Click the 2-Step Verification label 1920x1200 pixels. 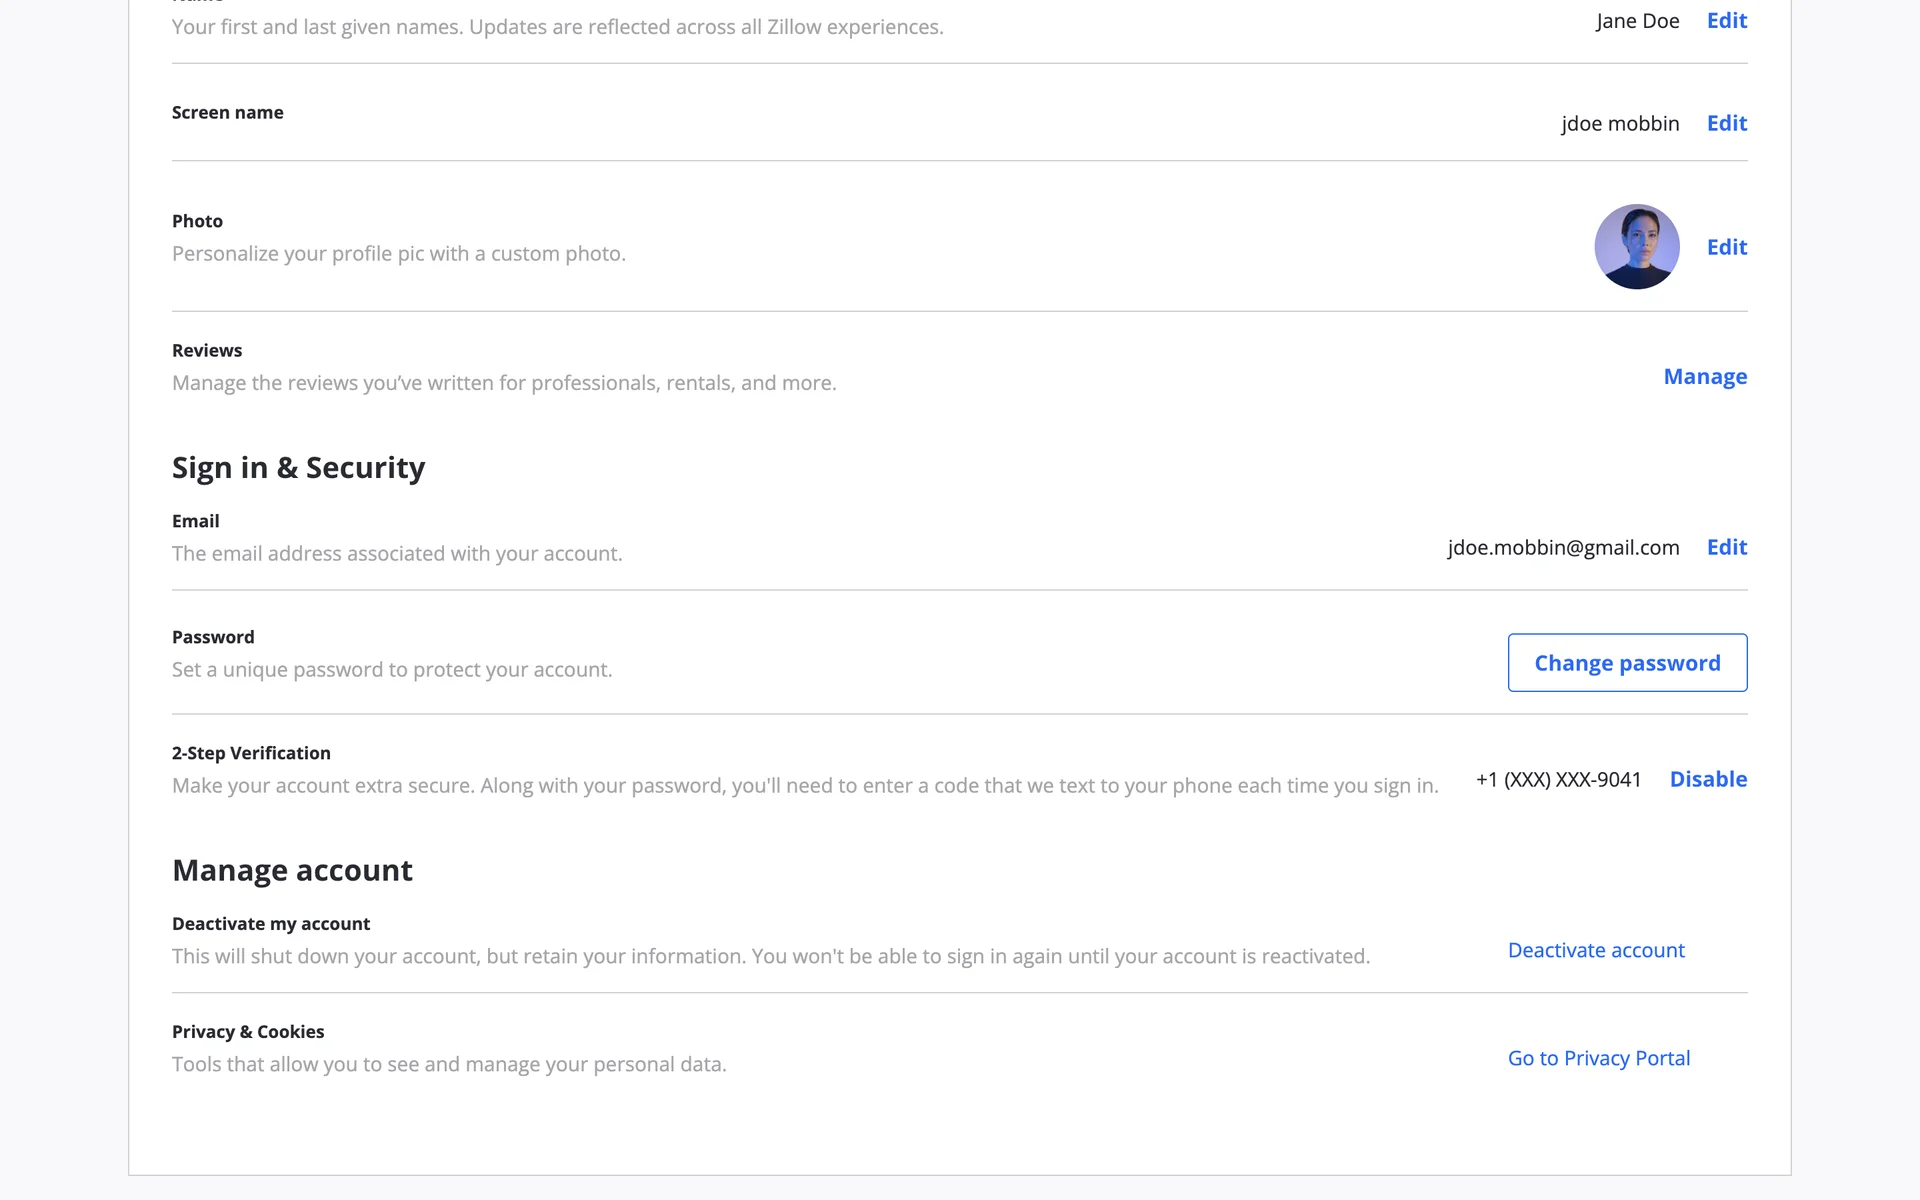click(x=251, y=753)
